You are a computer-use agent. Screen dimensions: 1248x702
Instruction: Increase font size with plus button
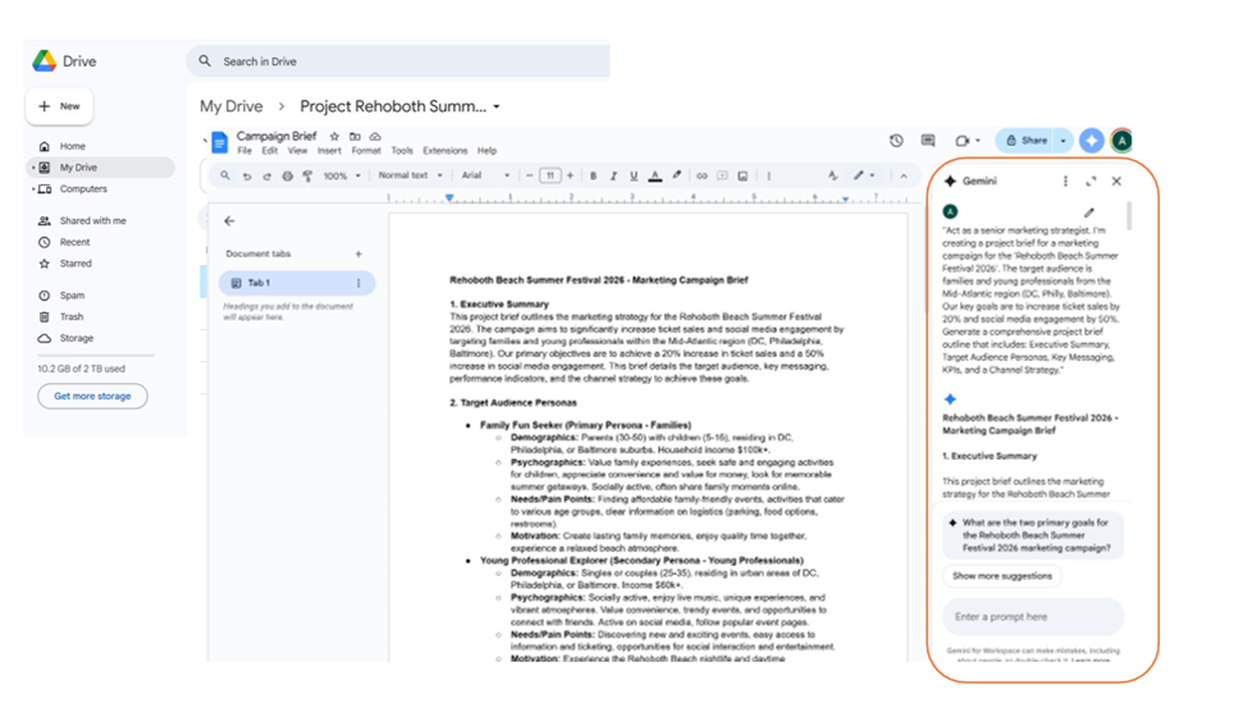click(570, 176)
